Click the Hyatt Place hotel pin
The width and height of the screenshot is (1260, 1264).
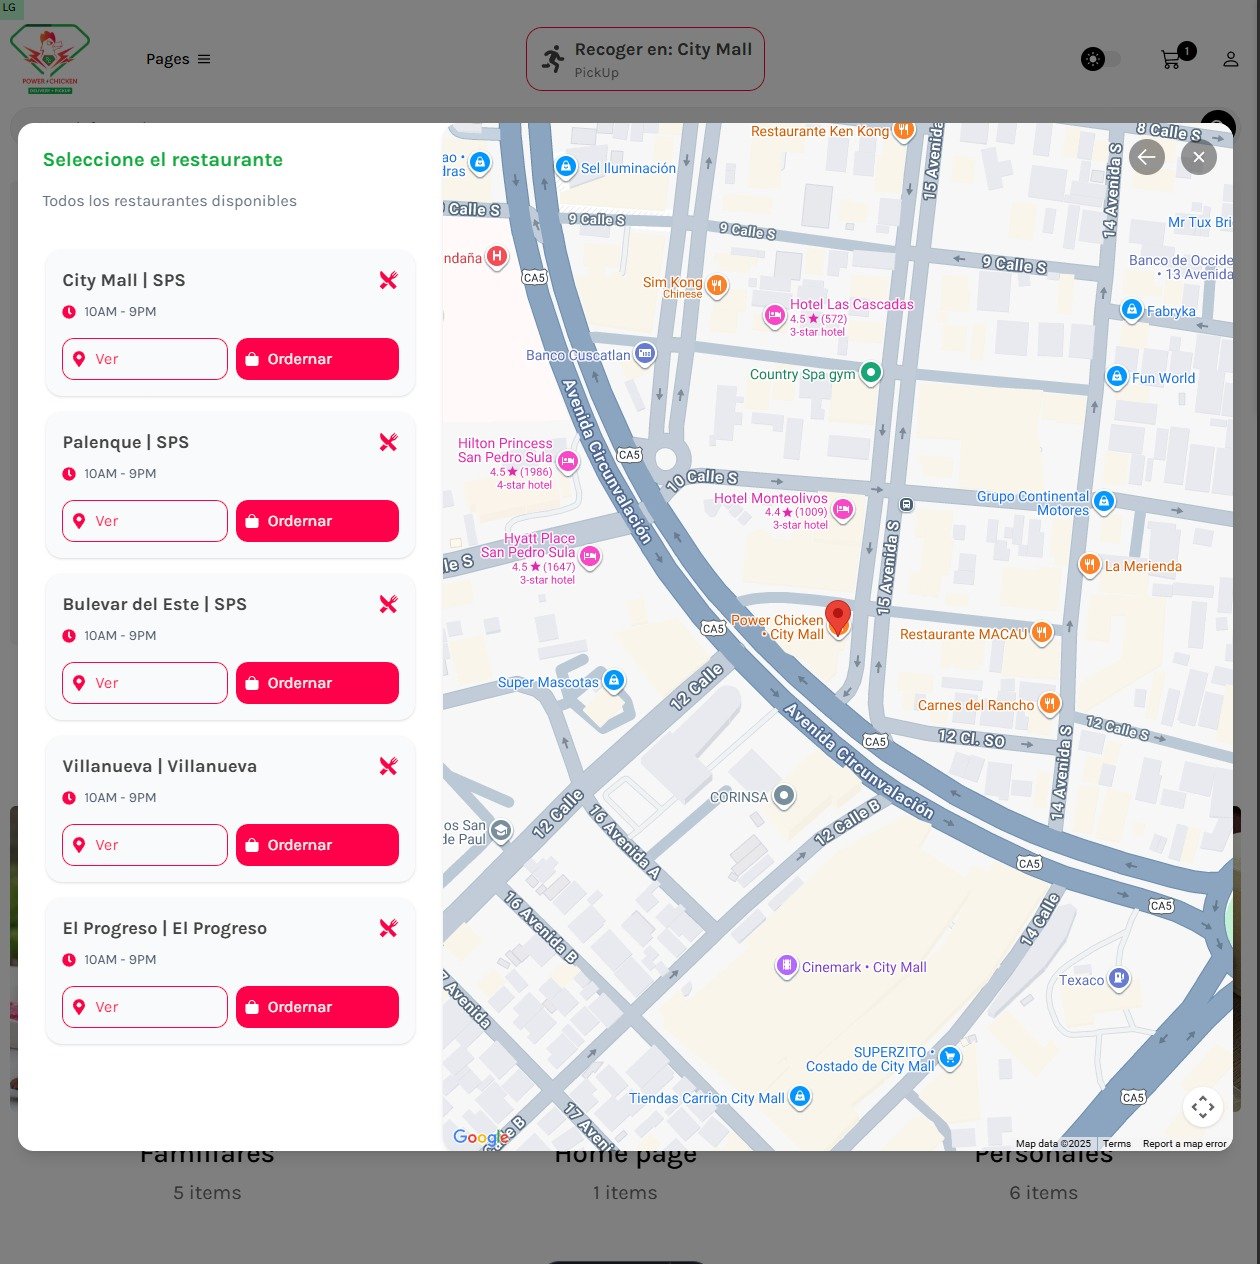click(x=590, y=555)
